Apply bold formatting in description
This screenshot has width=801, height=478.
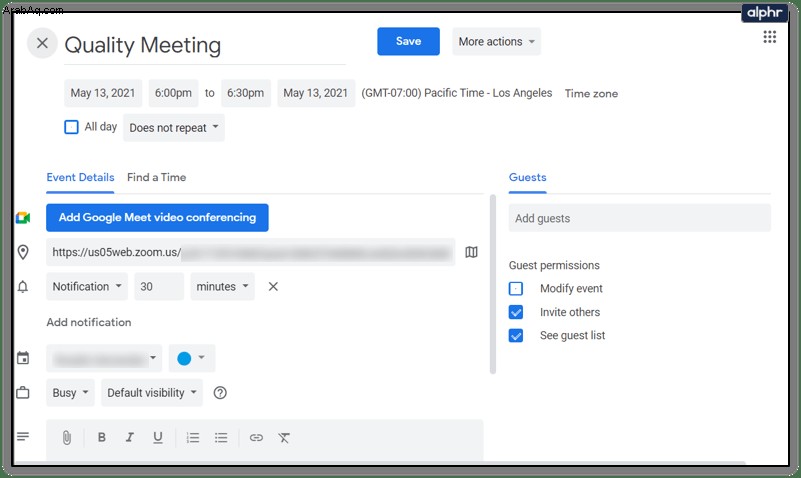pyautogui.click(x=102, y=438)
